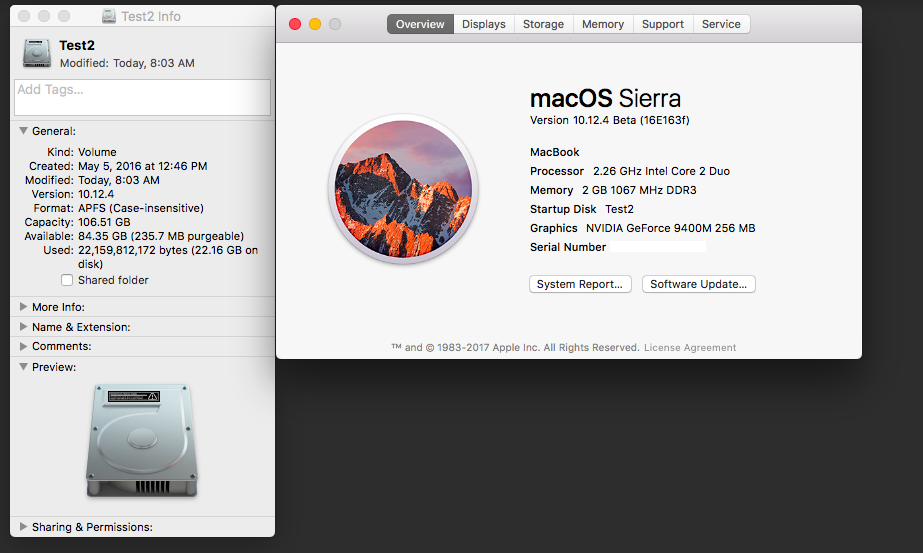923x553 pixels.
Task: Click Graphics value NVIDIA GeForce 9400M
Action: click(x=670, y=228)
